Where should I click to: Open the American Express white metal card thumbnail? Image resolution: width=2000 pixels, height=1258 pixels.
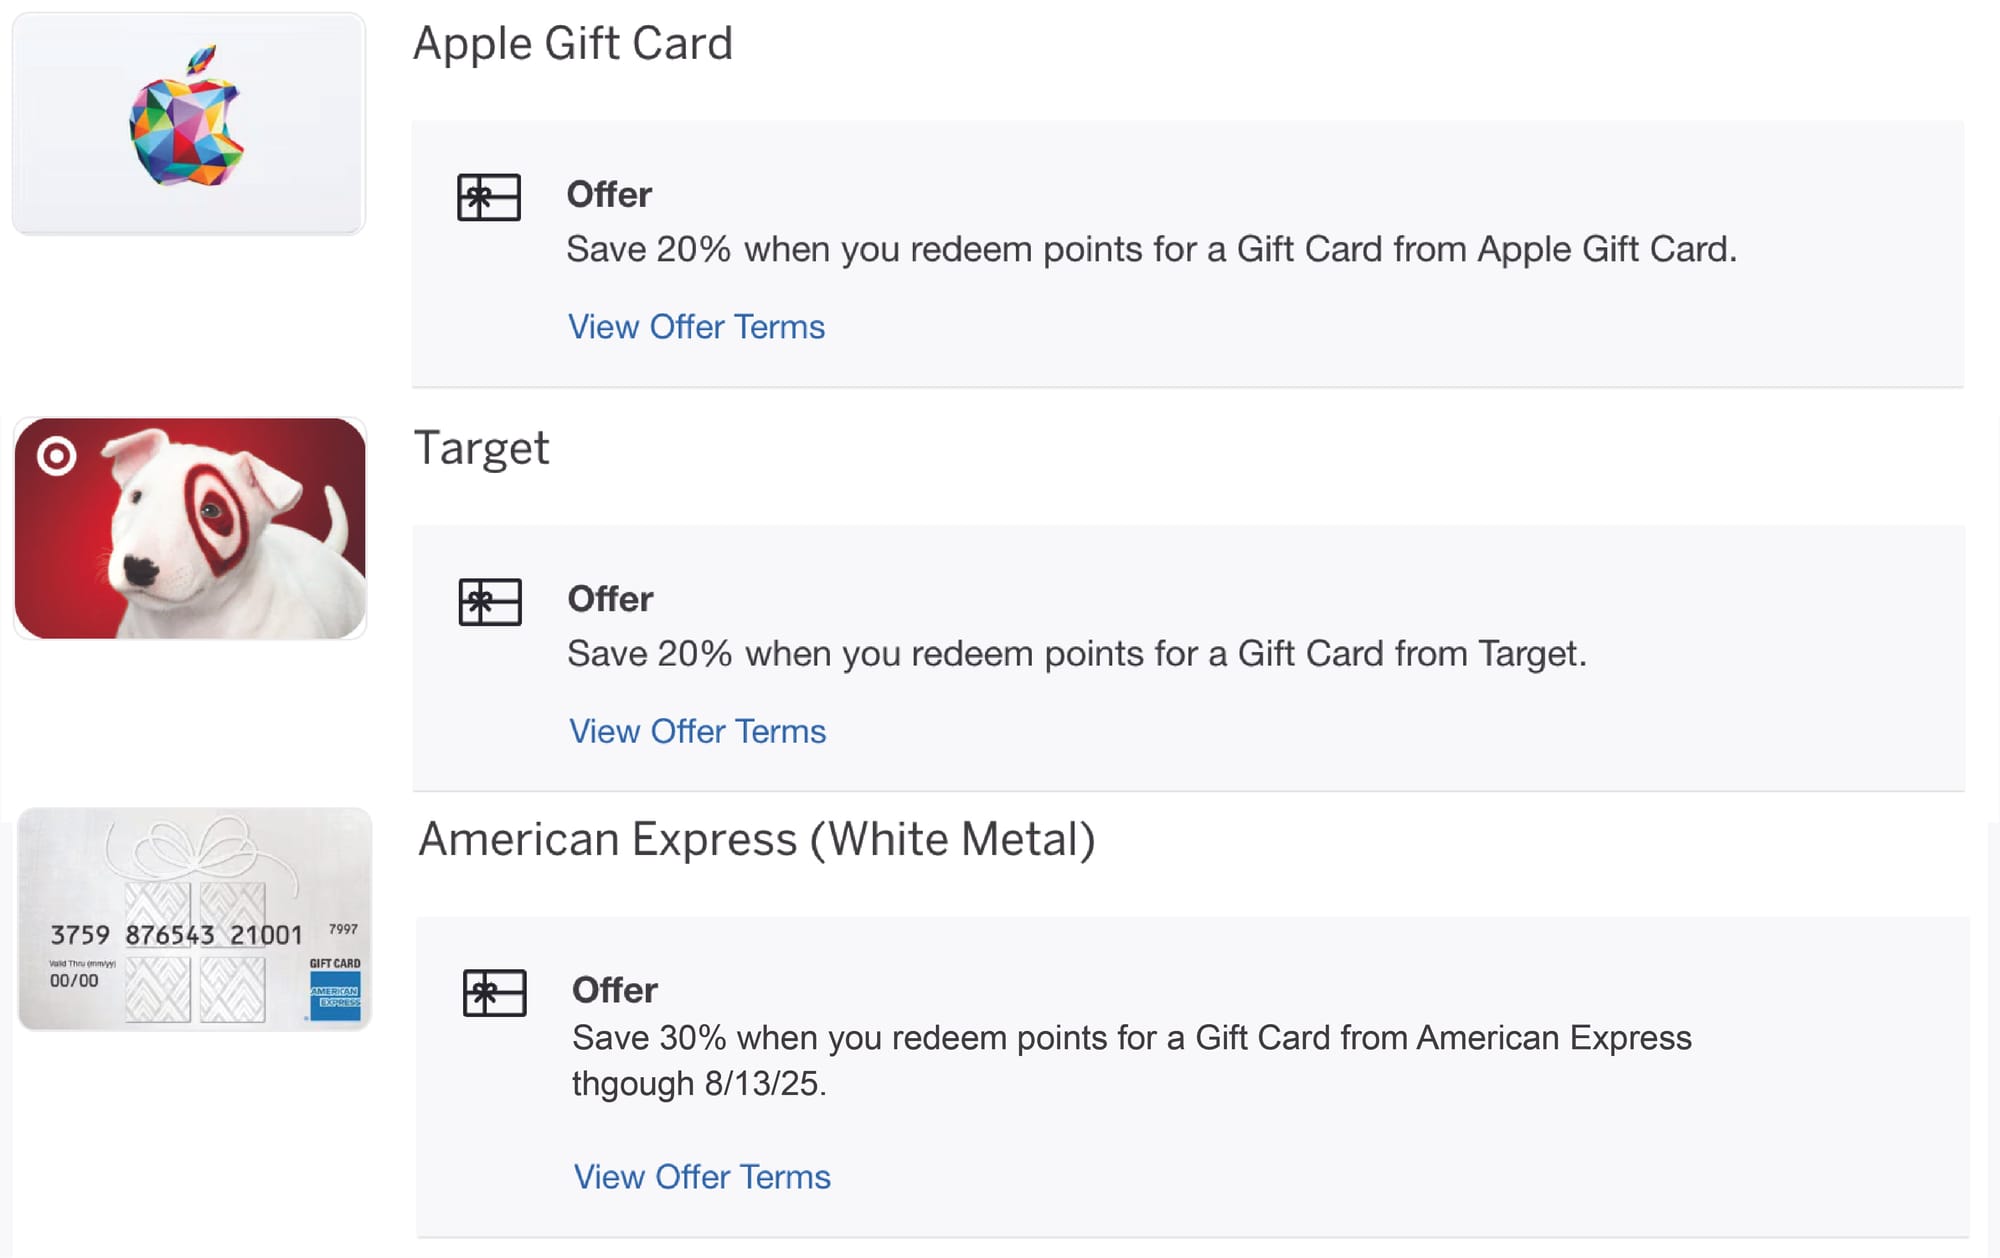[195, 919]
